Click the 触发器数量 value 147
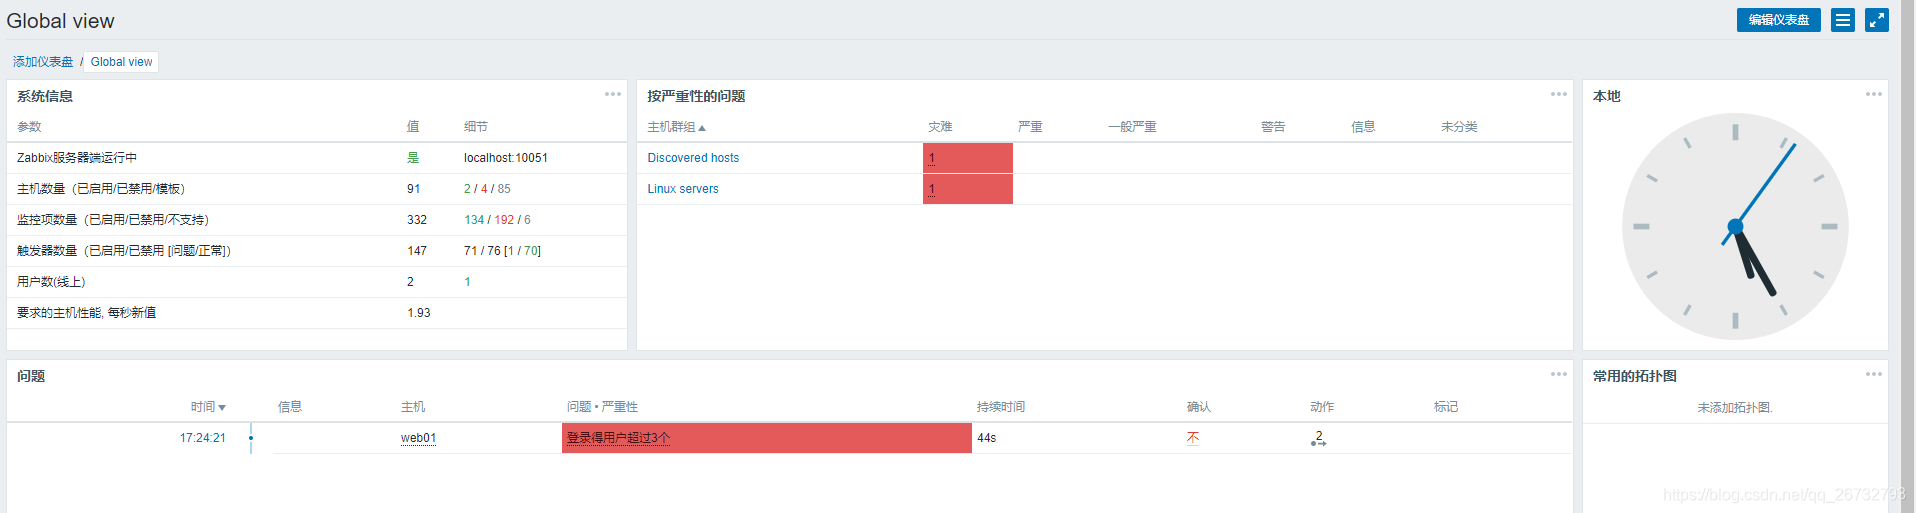 click(417, 251)
